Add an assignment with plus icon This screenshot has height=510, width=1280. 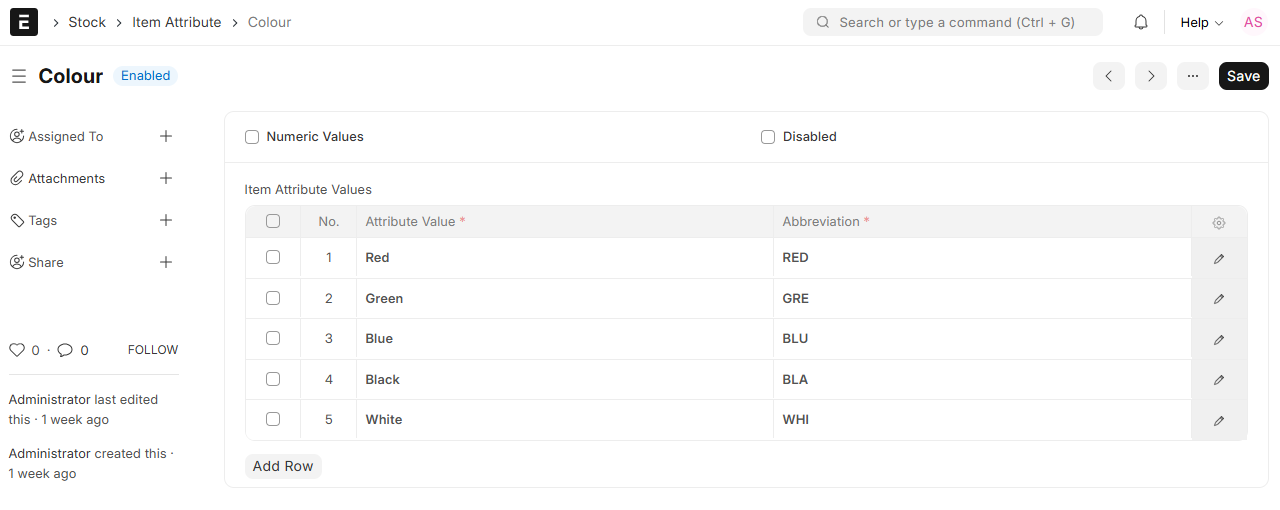166,136
